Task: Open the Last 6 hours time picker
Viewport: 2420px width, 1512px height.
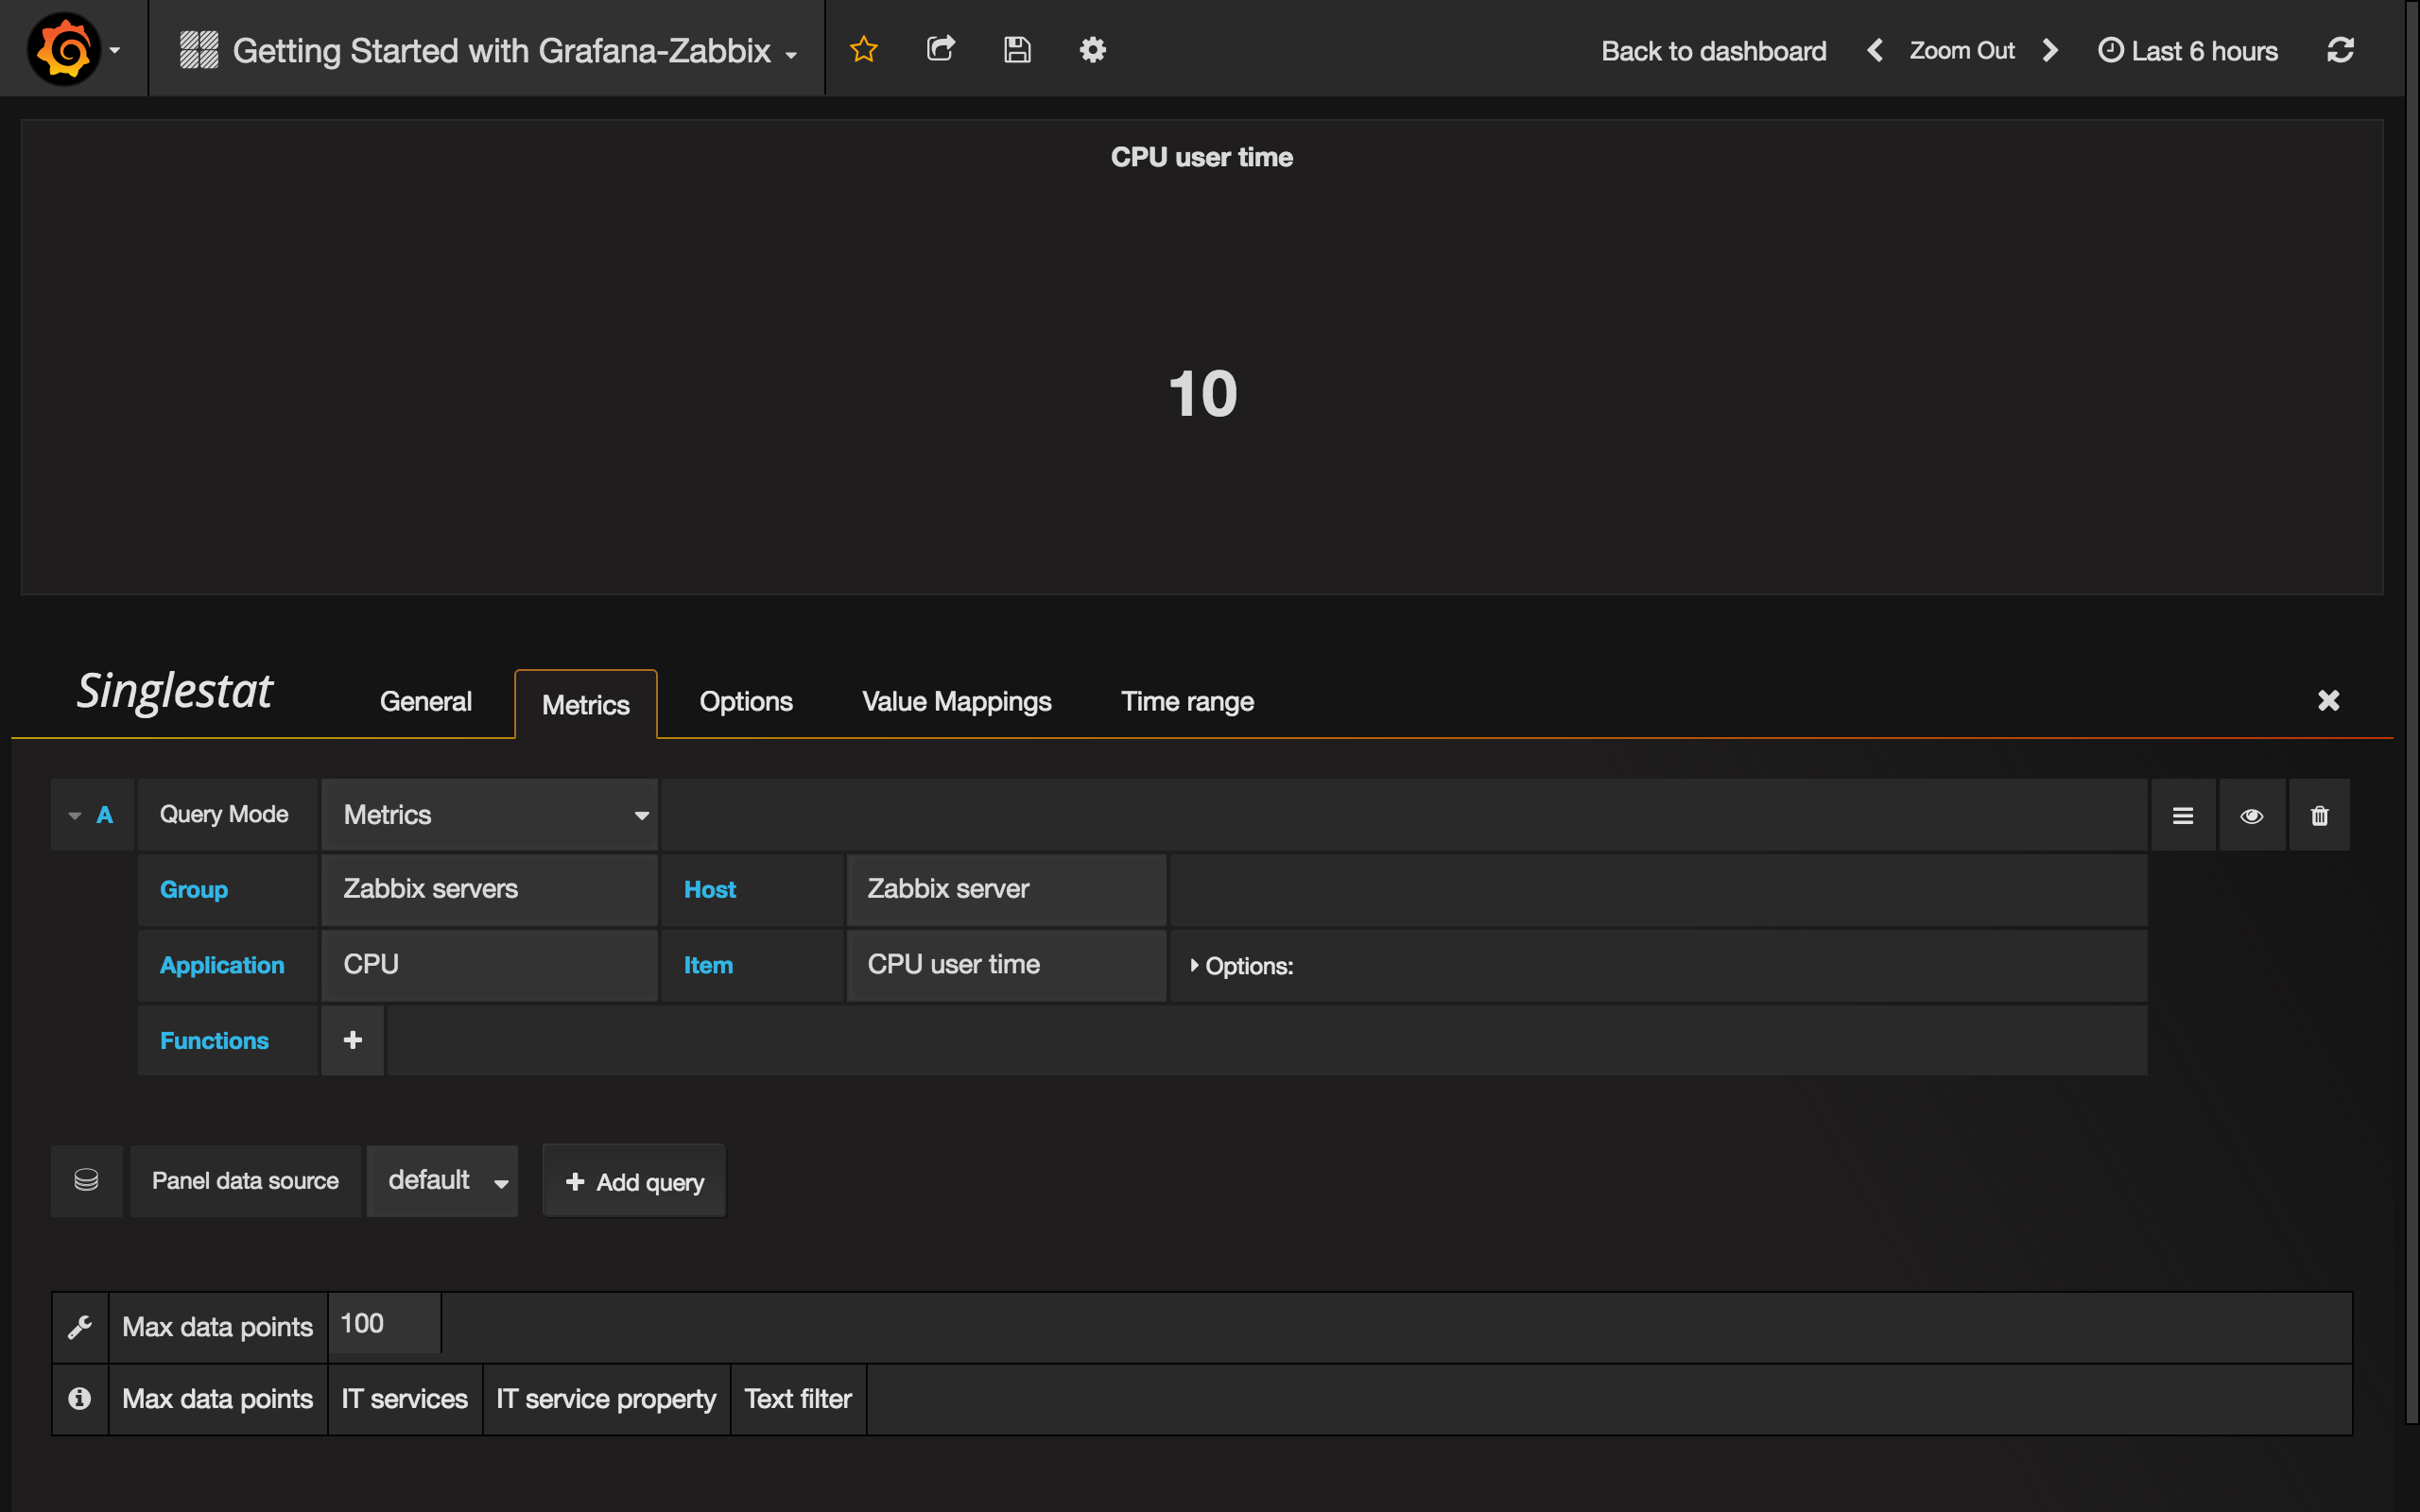Action: click(2188, 50)
